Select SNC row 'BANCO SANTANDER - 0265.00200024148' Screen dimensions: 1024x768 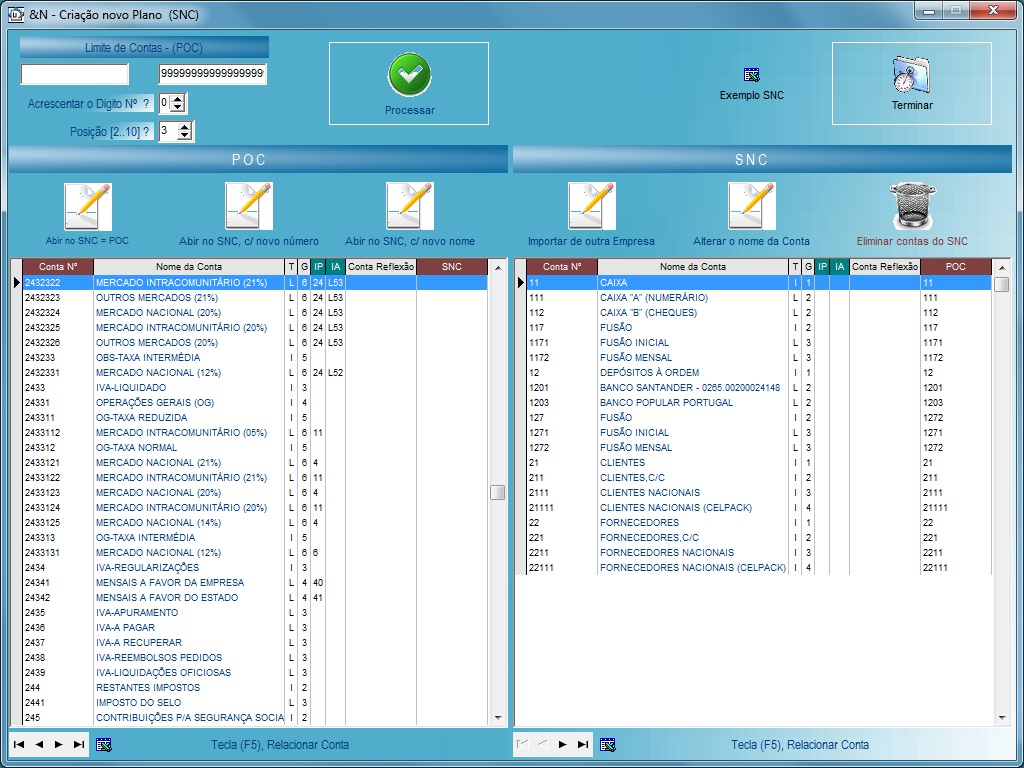[x=759, y=388]
